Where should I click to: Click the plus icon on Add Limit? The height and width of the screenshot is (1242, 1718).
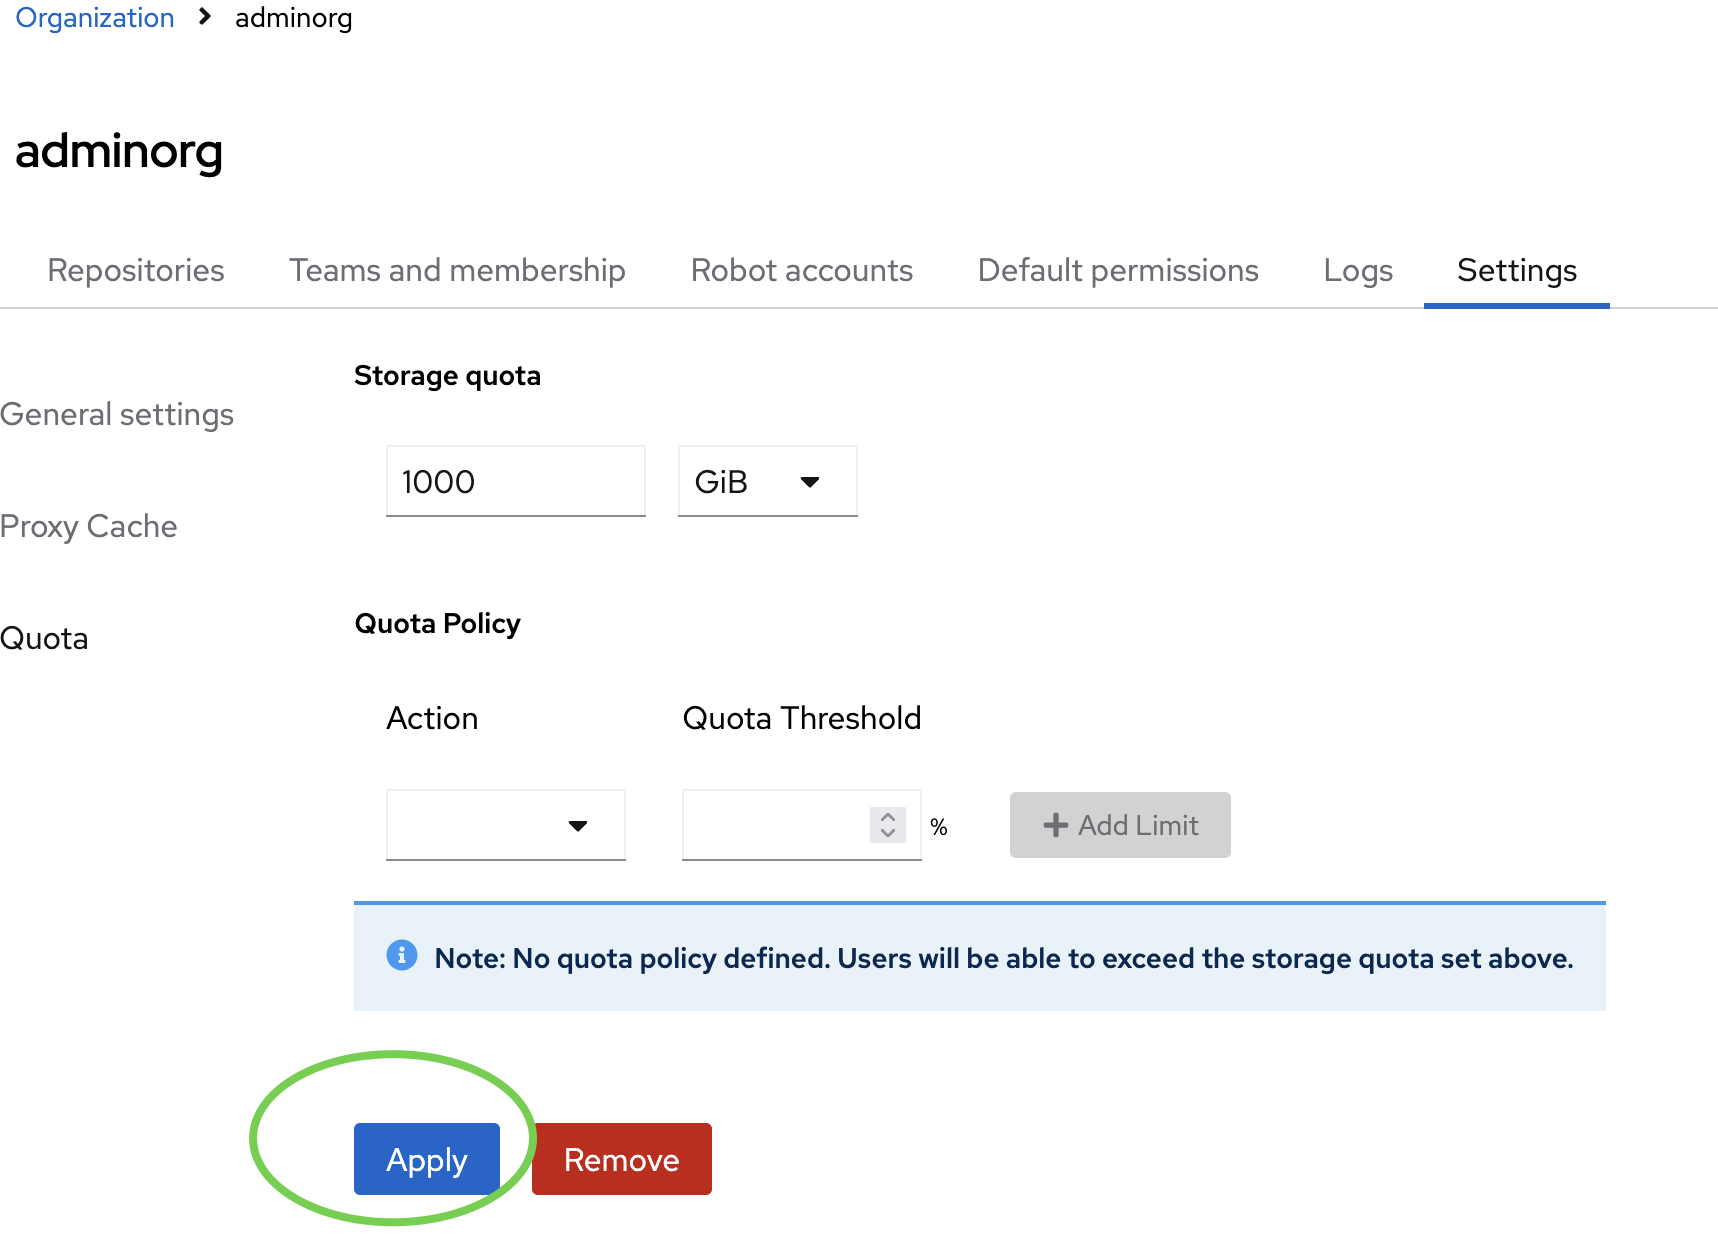point(1055,825)
